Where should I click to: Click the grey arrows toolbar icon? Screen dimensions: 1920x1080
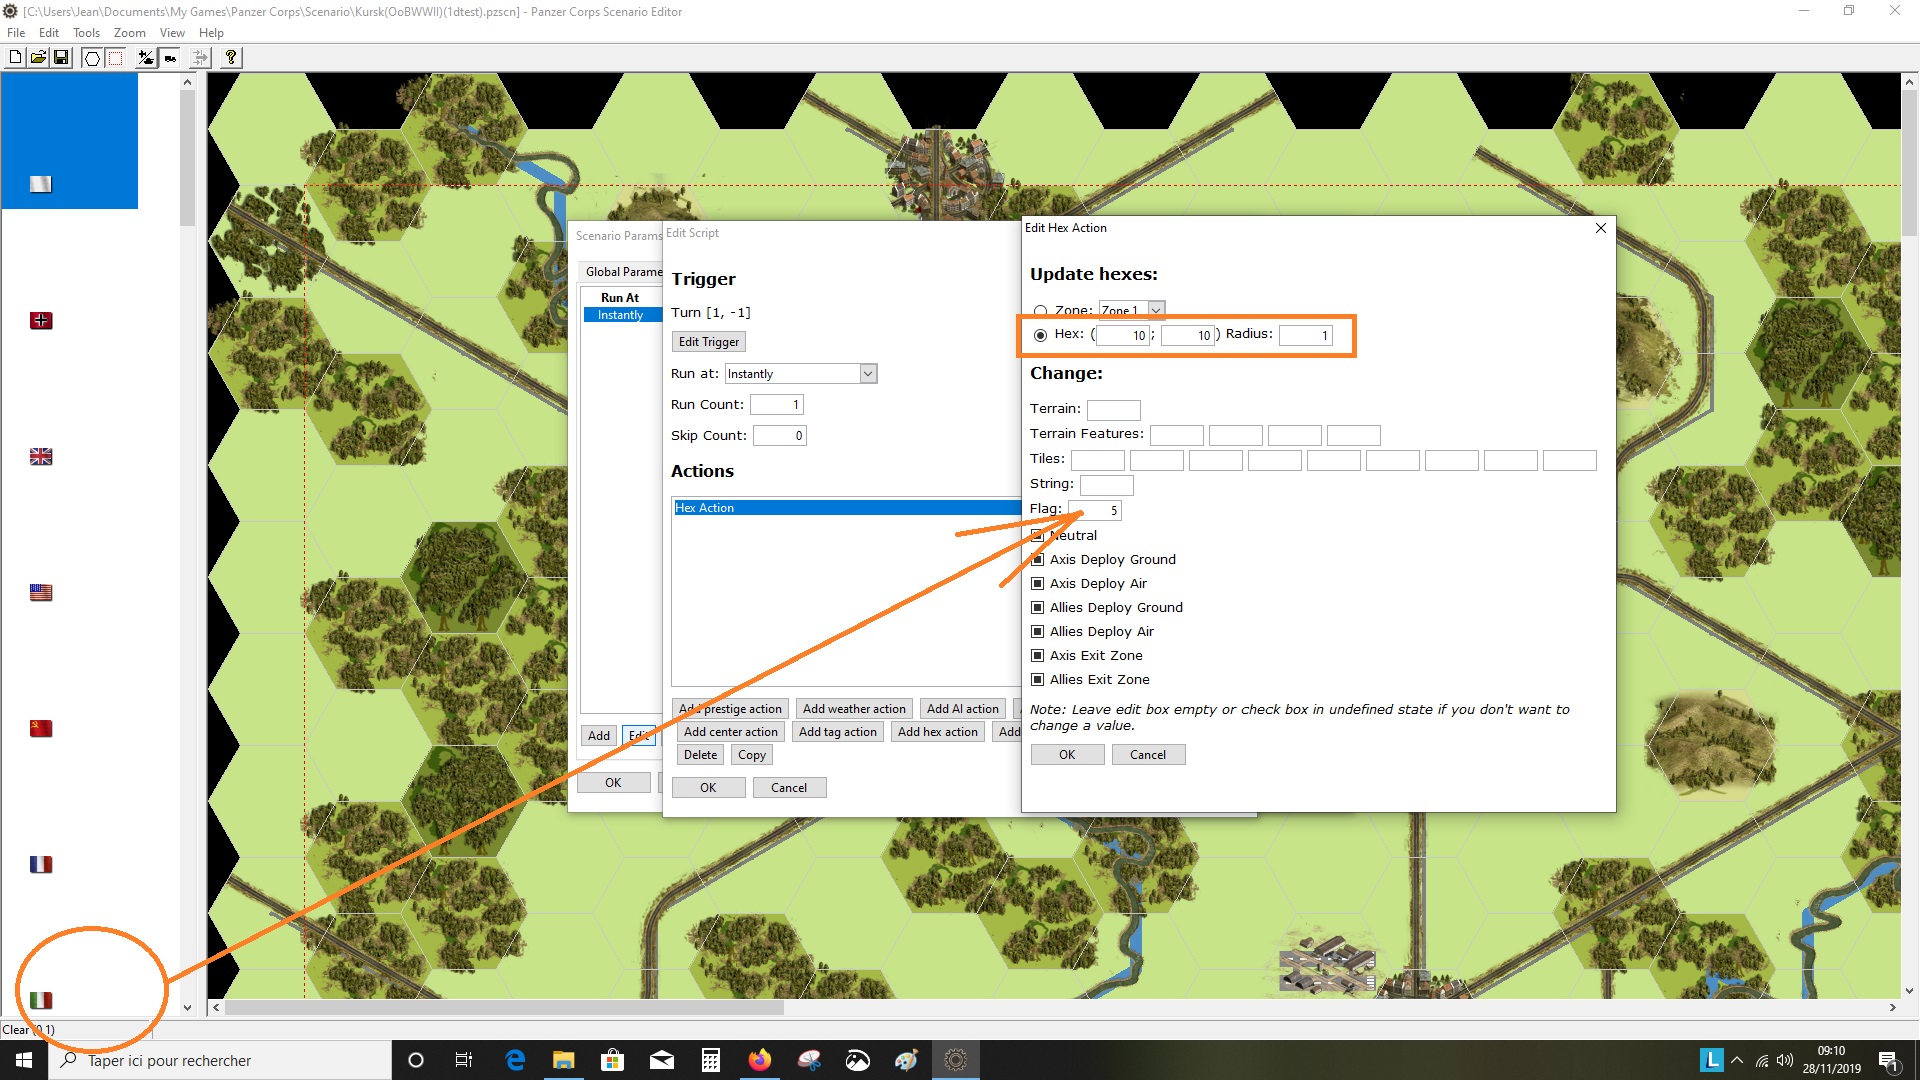click(200, 58)
